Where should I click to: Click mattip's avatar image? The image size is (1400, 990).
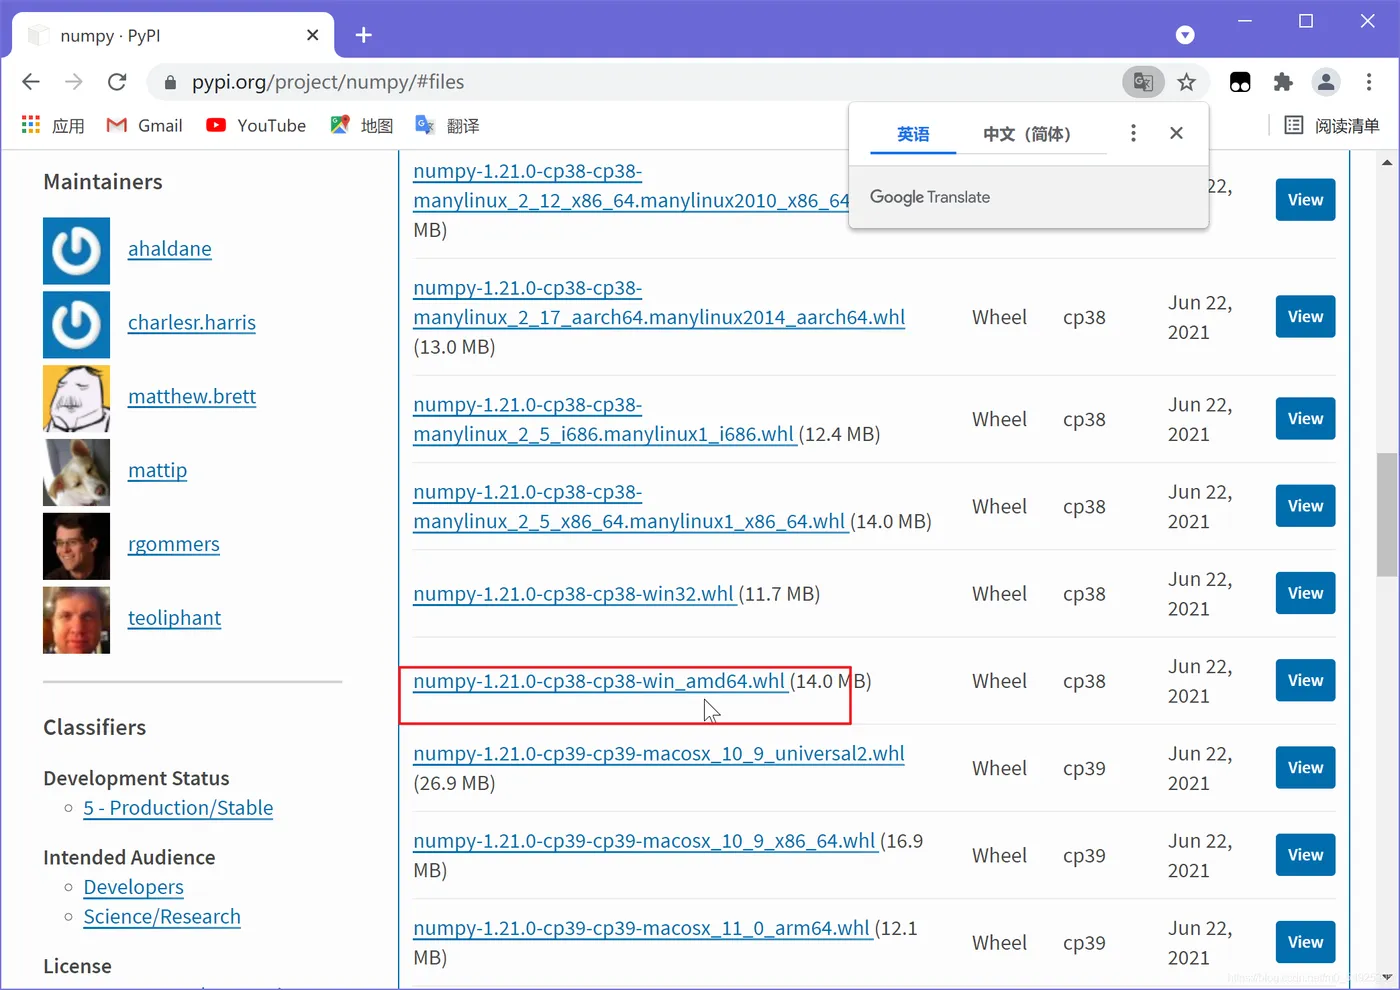[77, 473]
